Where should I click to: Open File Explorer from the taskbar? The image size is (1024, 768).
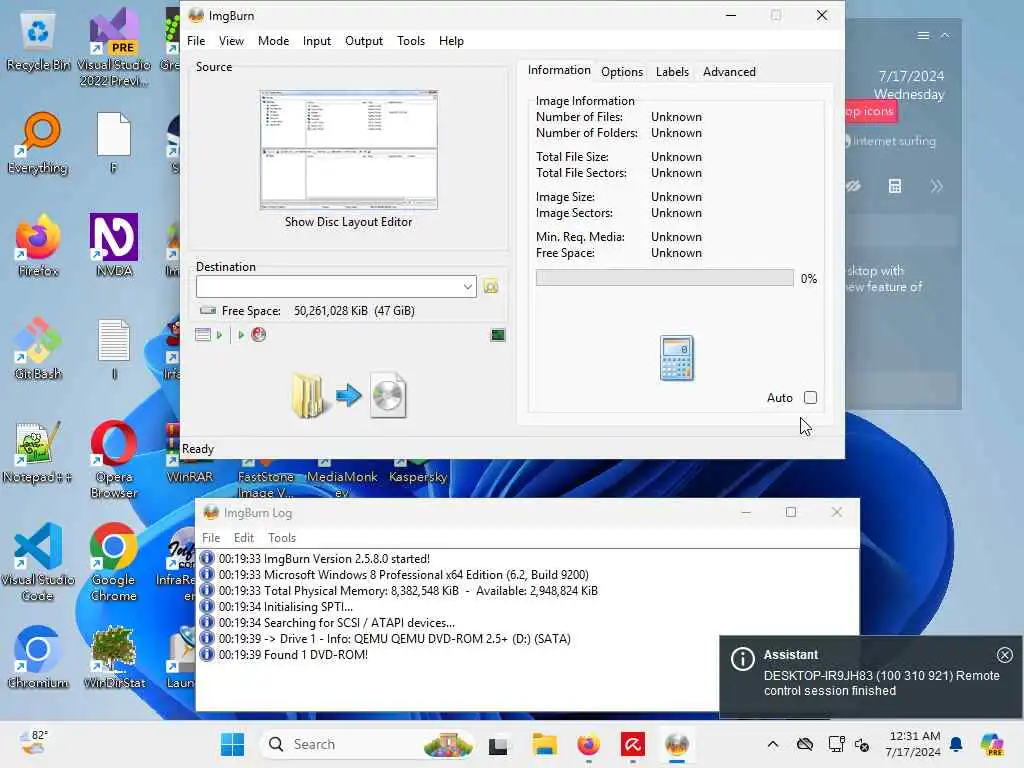tap(544, 744)
